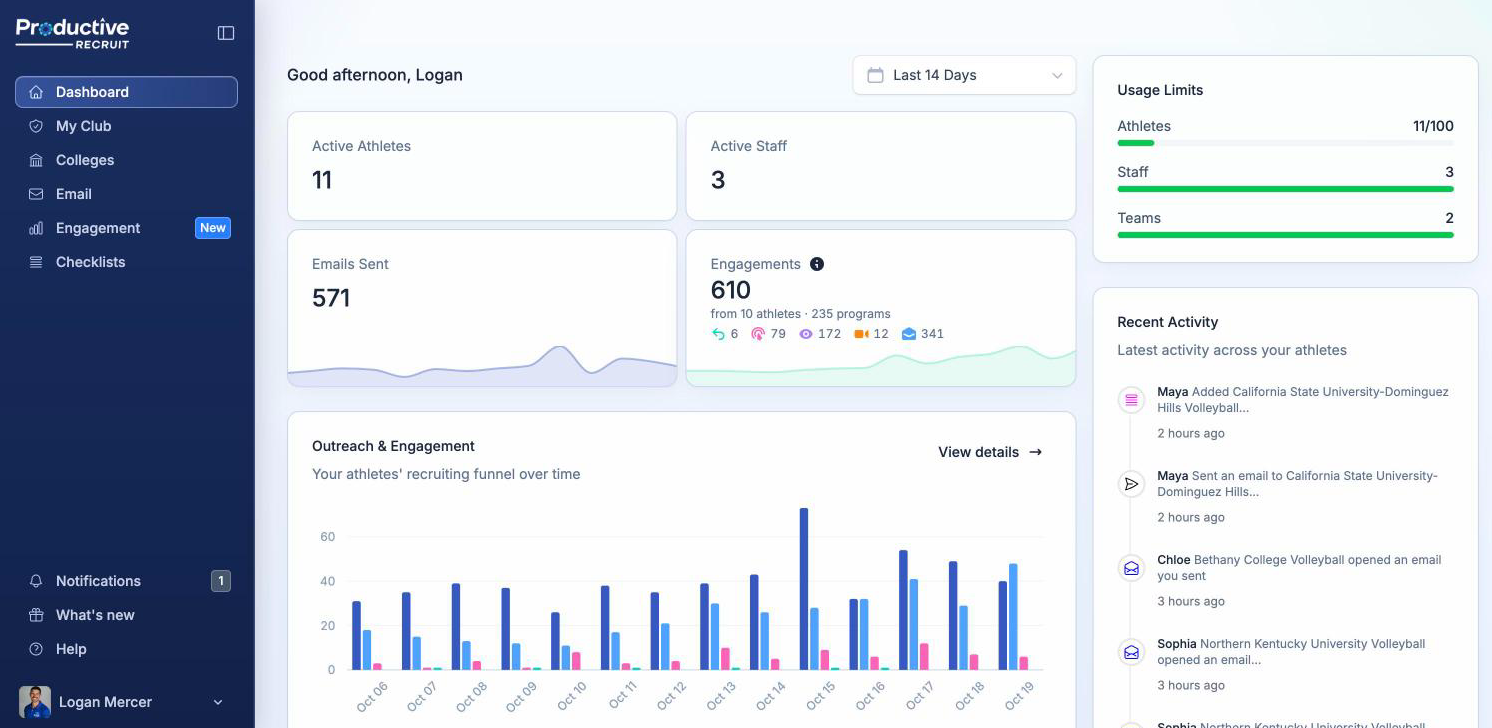Click the replies icon showing 6
The width and height of the screenshot is (1492, 728).
718,334
